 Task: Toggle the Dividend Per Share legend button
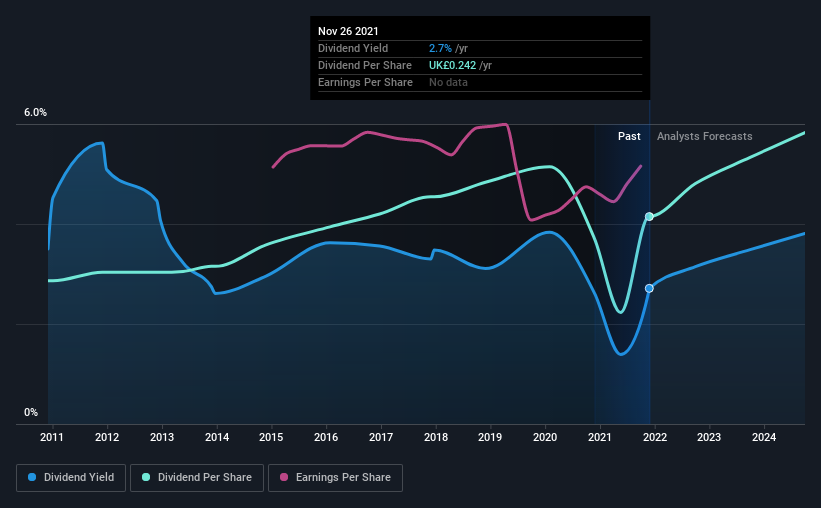(x=197, y=478)
